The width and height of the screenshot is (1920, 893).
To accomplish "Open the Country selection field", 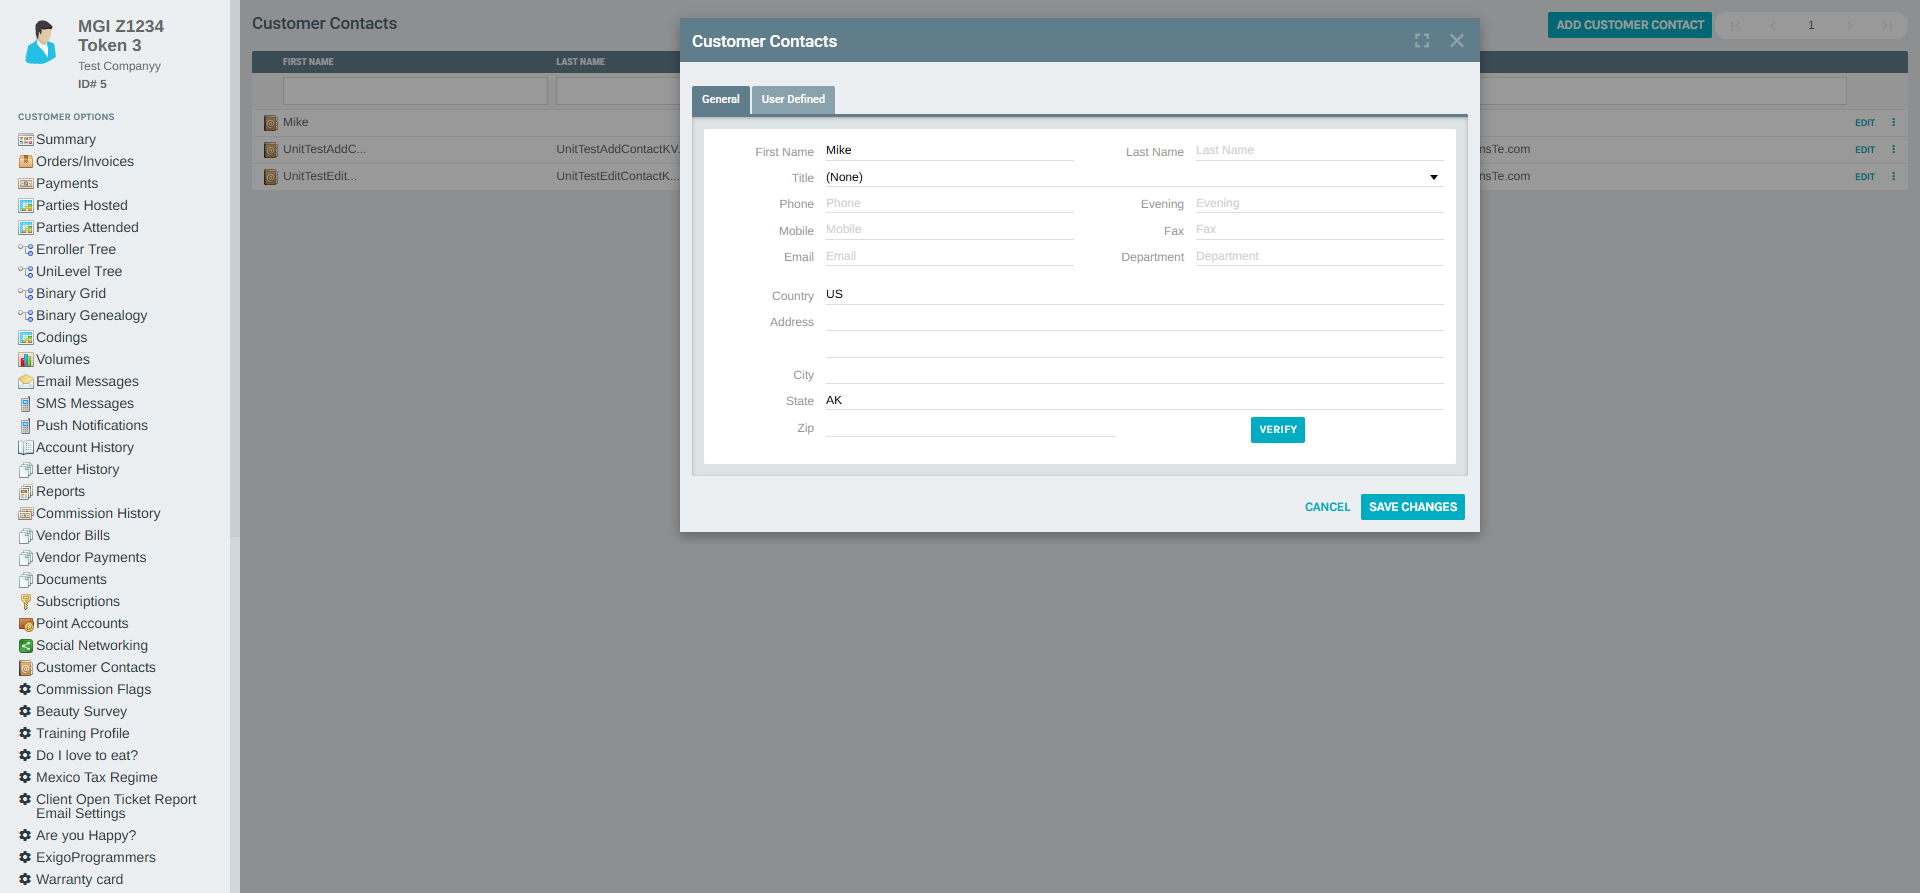I will pyautogui.click(x=1133, y=294).
